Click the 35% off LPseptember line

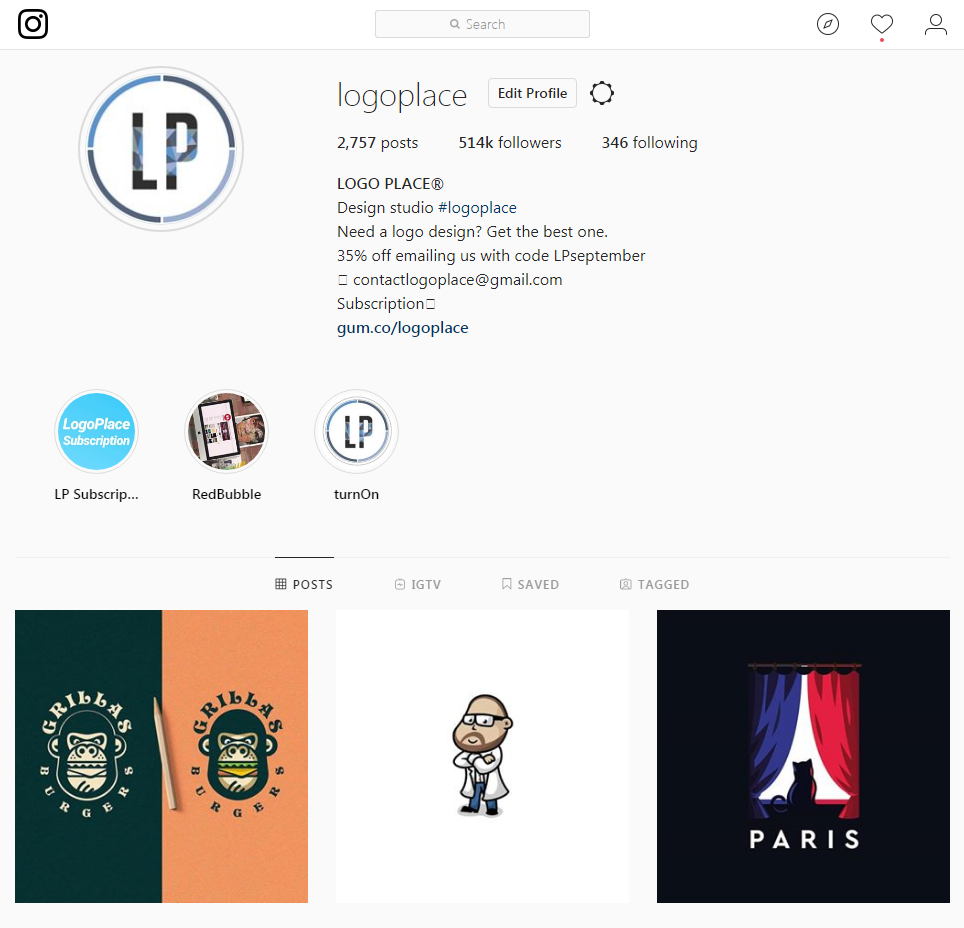[x=491, y=256]
